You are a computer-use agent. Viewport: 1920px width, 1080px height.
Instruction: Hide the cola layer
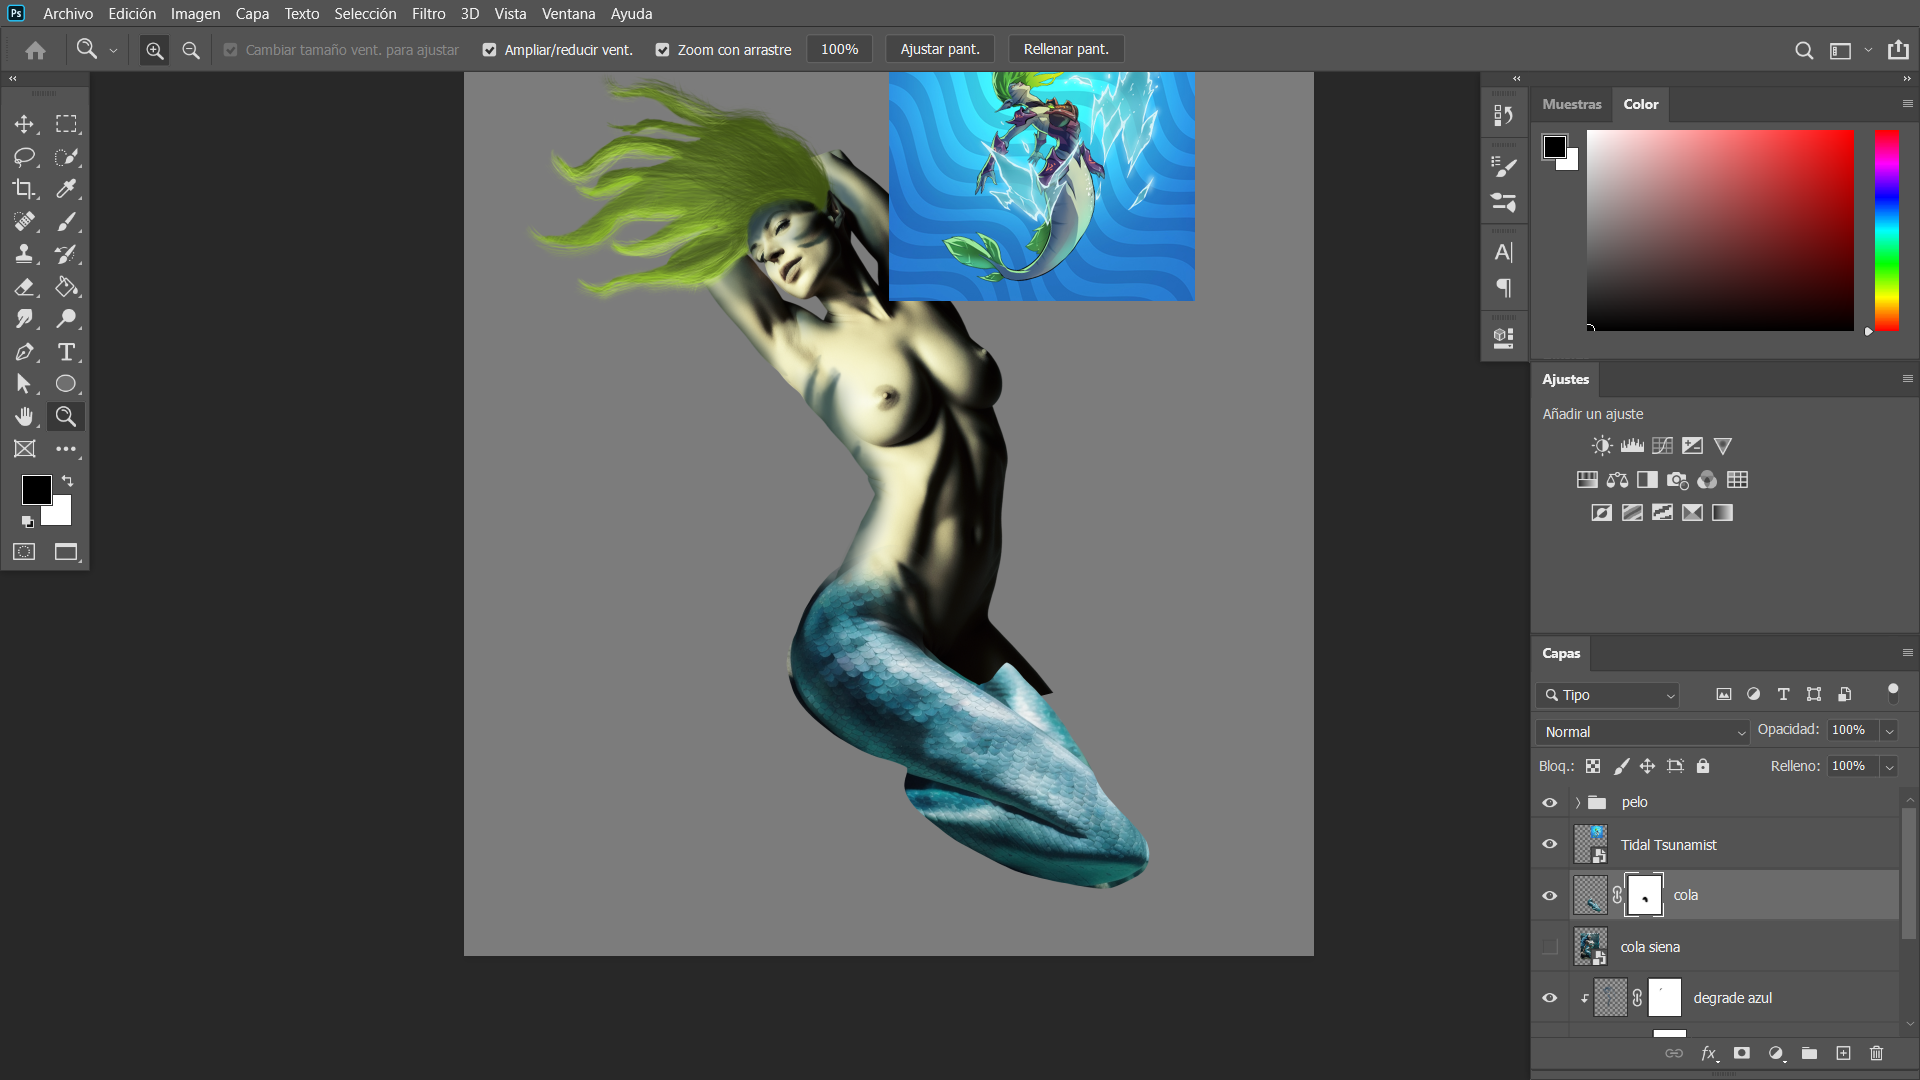tap(1550, 895)
